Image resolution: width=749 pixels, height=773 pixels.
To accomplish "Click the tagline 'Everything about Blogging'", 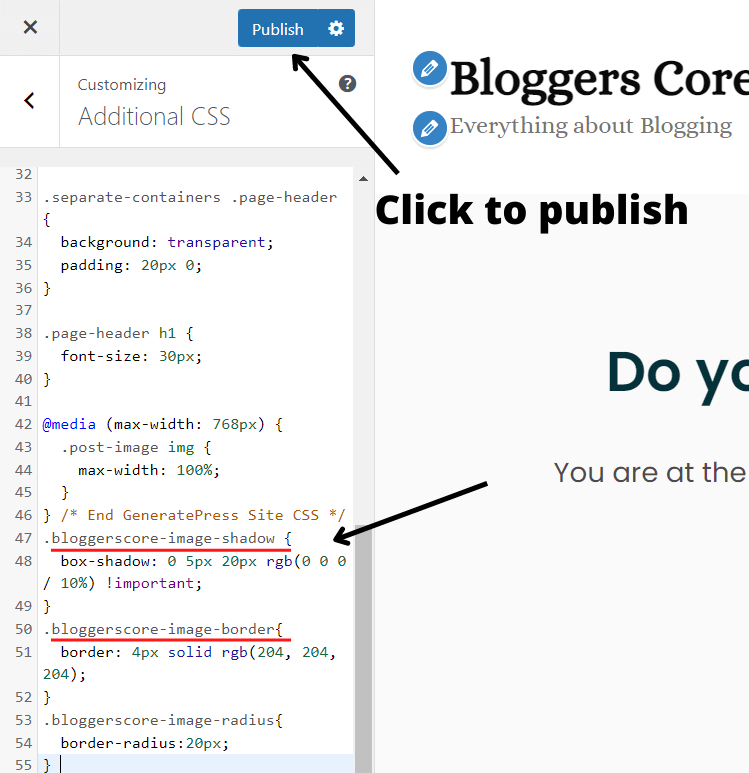I will 591,126.
